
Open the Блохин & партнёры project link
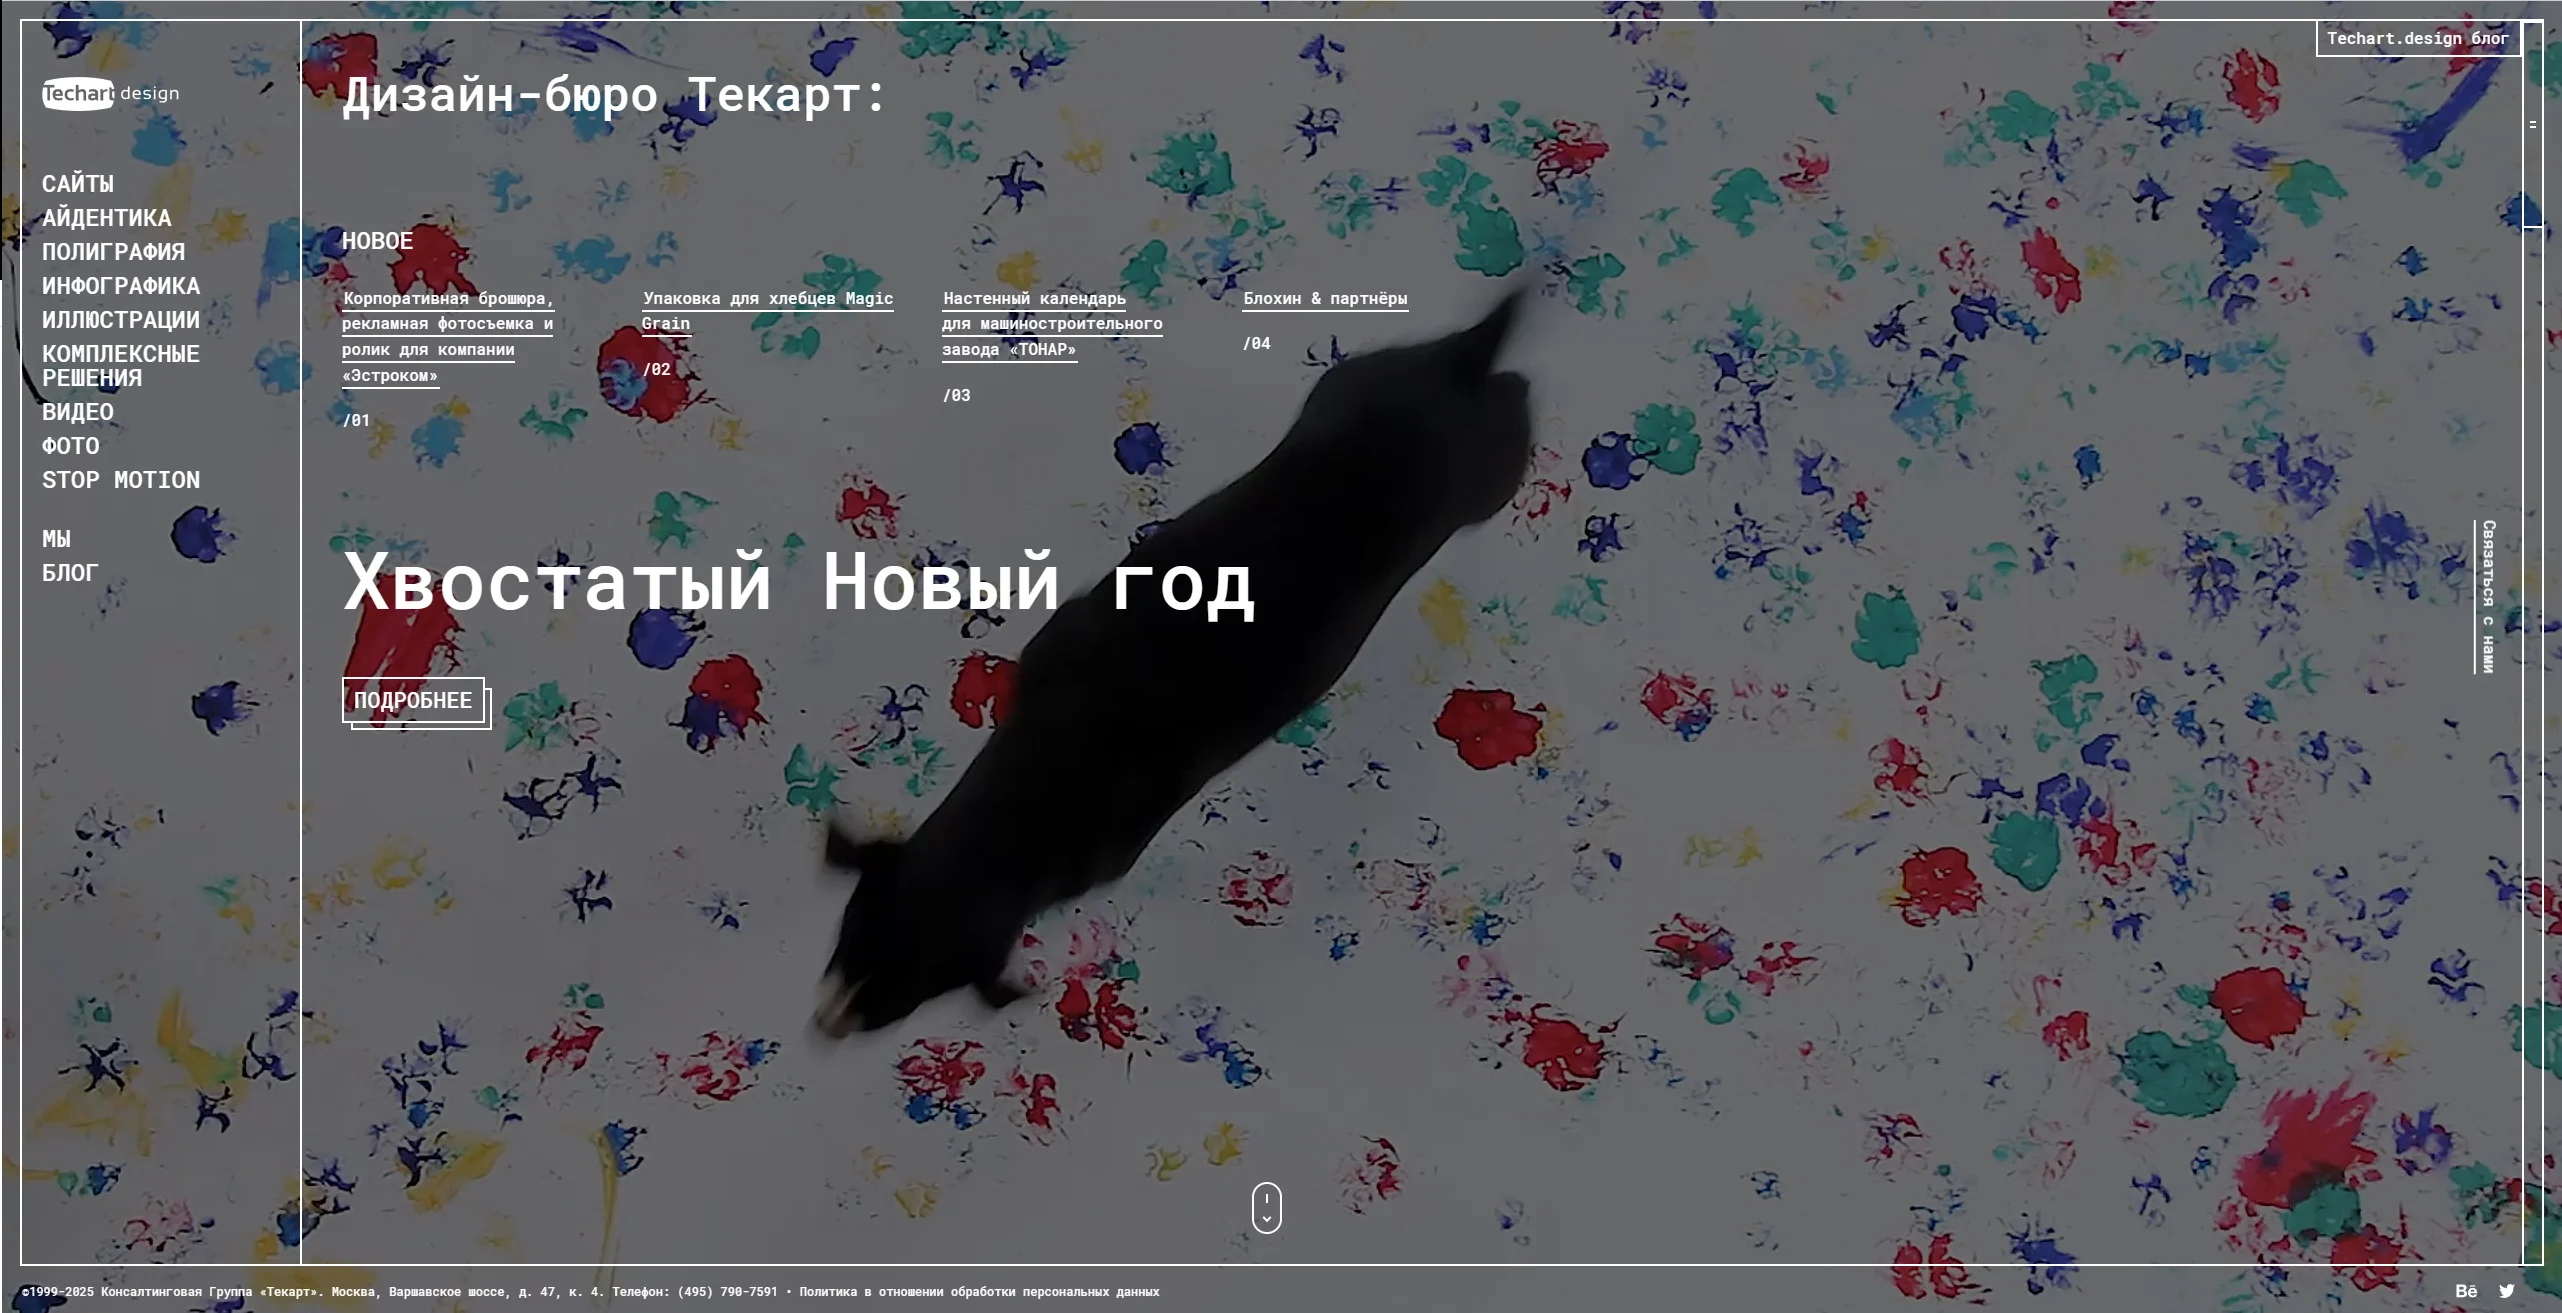tap(1324, 299)
